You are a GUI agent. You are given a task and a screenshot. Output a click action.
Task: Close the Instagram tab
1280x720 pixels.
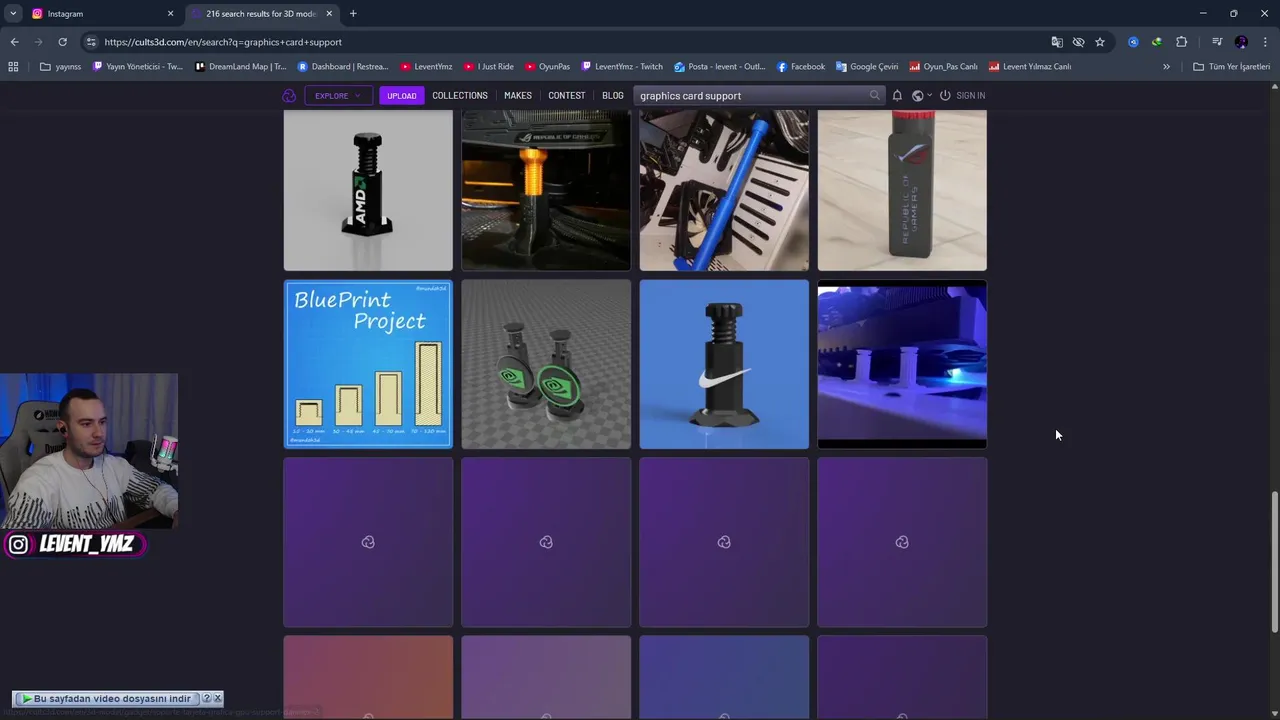(x=170, y=14)
